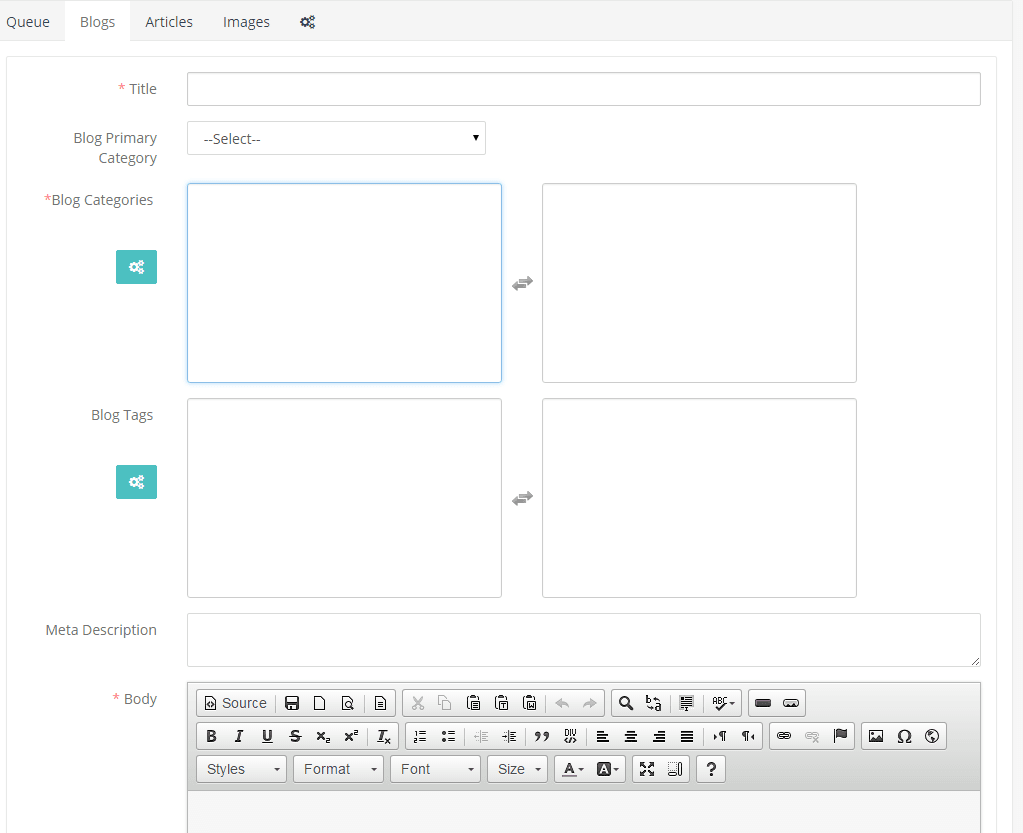Apply italic formatting in the editor
The height and width of the screenshot is (833, 1023).
pyautogui.click(x=239, y=736)
